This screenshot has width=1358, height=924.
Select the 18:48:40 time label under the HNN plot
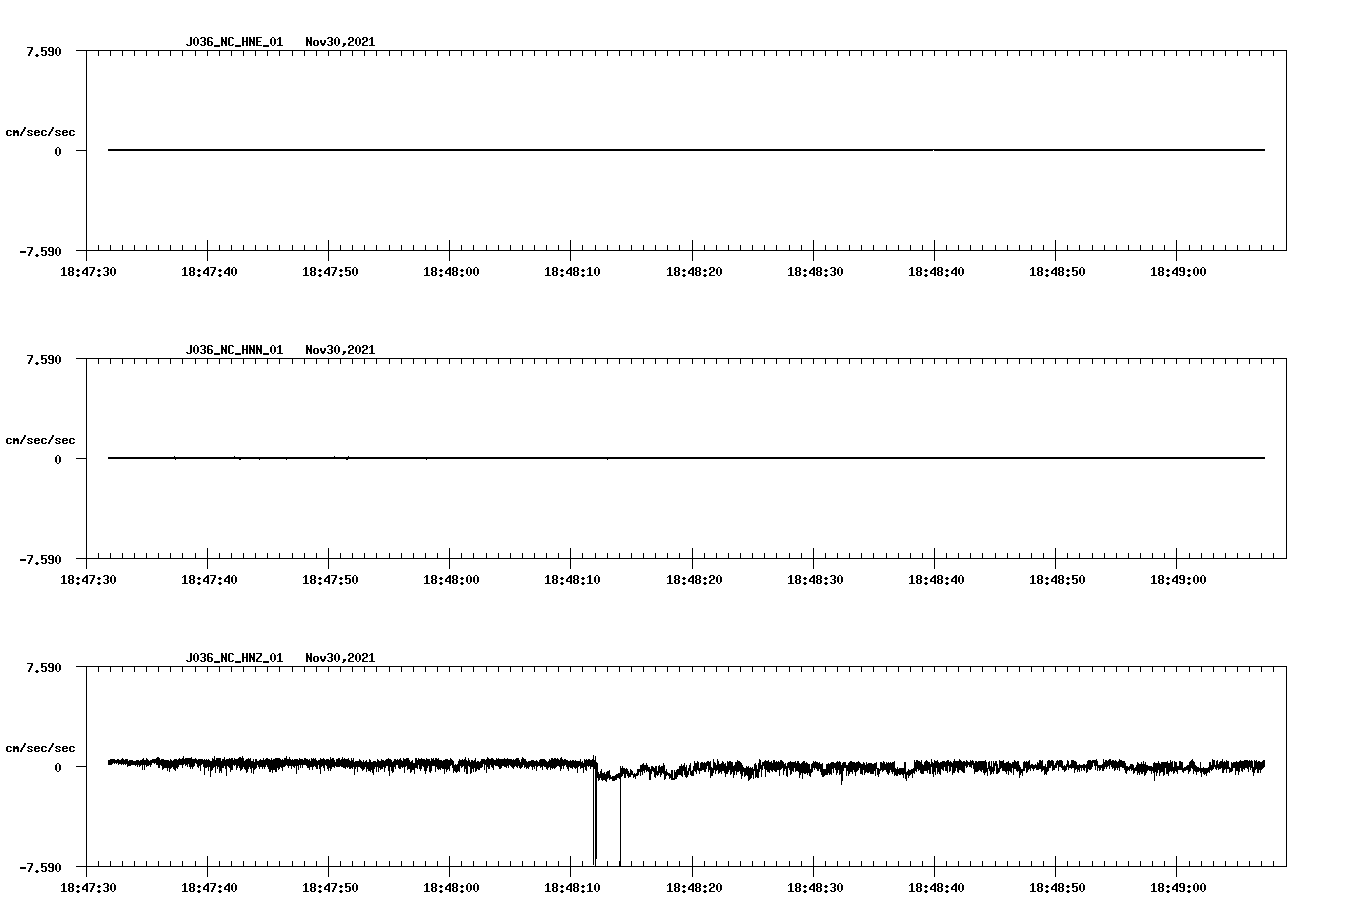(935, 579)
